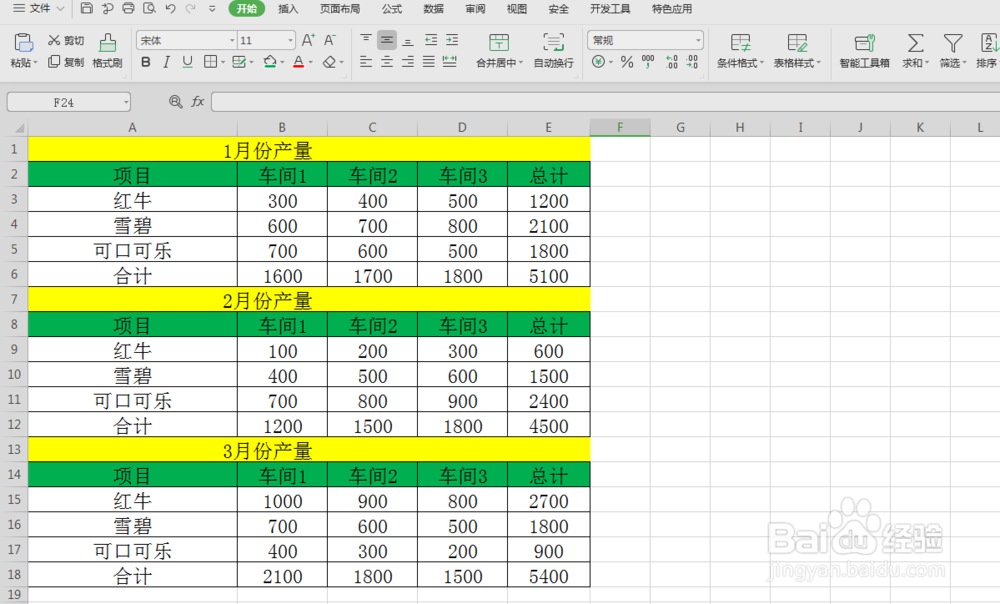Click the Table Style (表格样式) icon
The image size is (1000, 604).
point(797,43)
